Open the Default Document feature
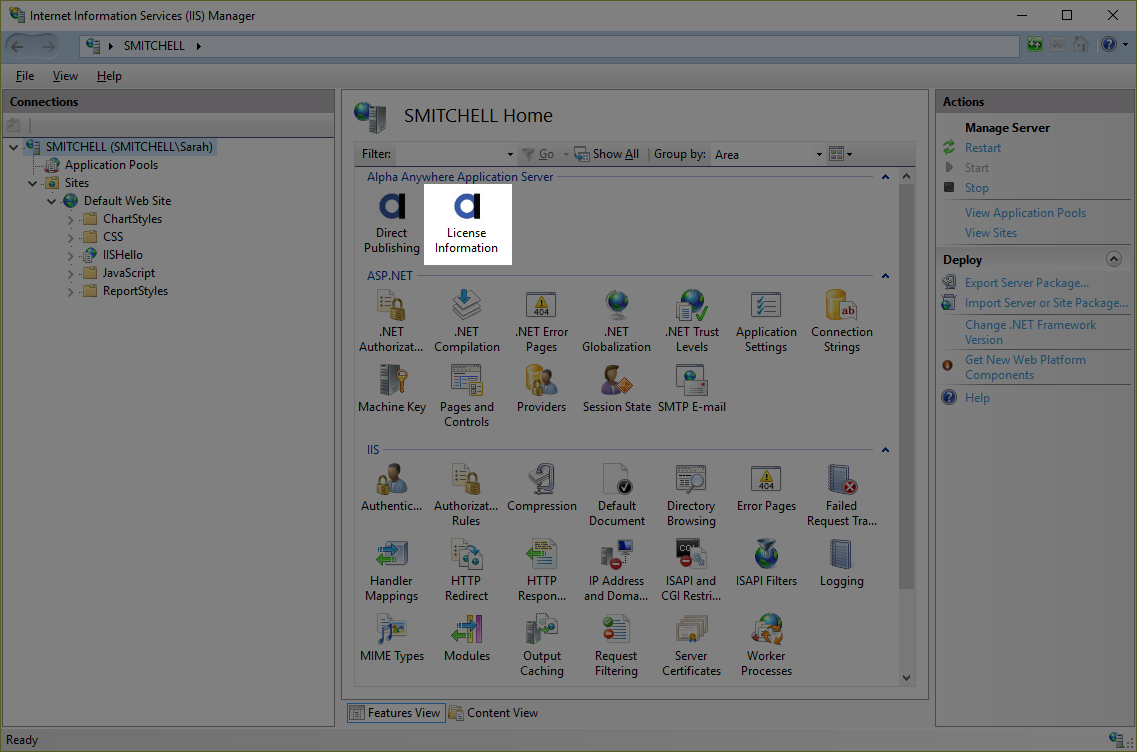Viewport: 1137px width, 752px height. coord(617,495)
